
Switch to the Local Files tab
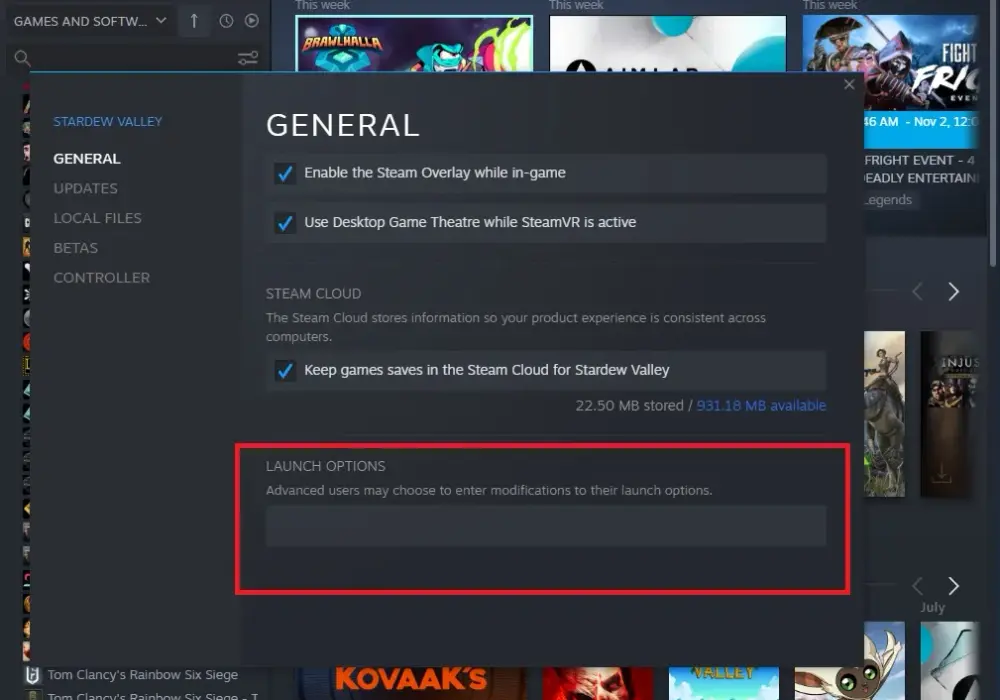click(98, 218)
